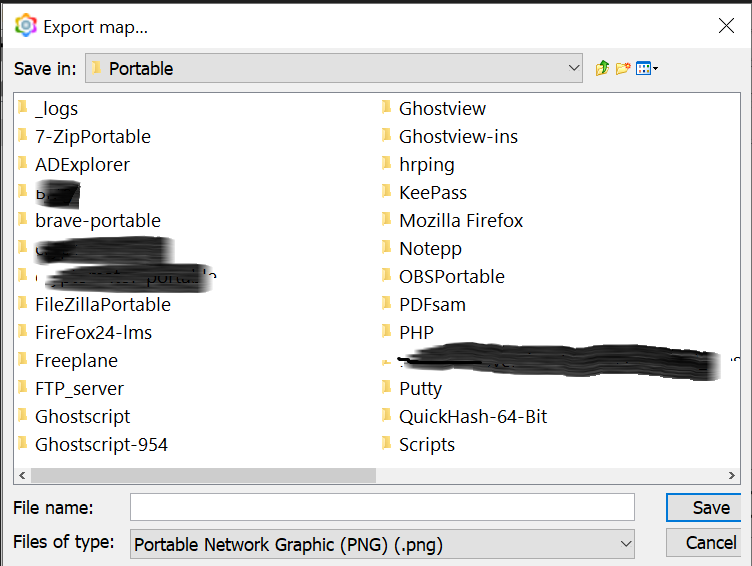This screenshot has width=752, height=566.
Task: Click the Save button
Action: click(x=704, y=507)
